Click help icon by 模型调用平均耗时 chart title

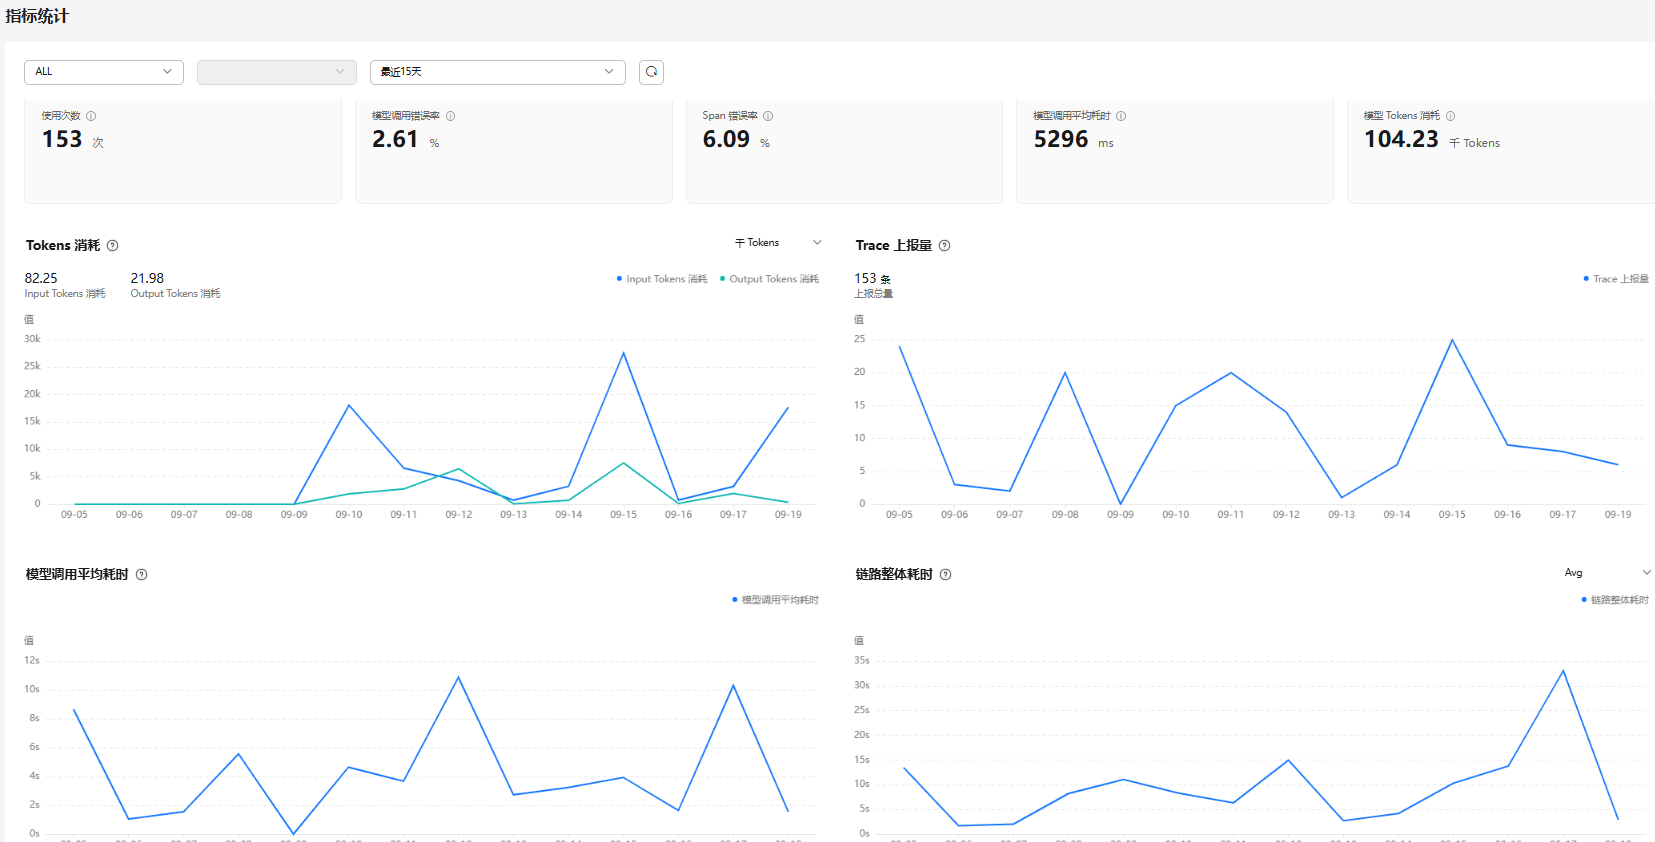pos(142,575)
